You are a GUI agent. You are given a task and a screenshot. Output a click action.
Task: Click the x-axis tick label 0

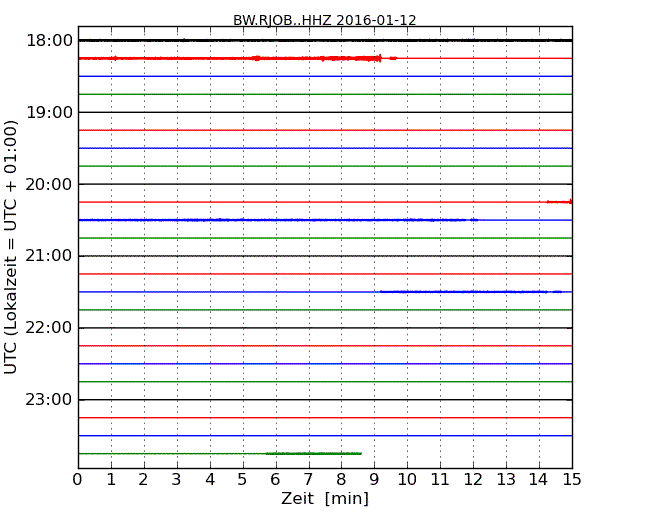click(78, 479)
